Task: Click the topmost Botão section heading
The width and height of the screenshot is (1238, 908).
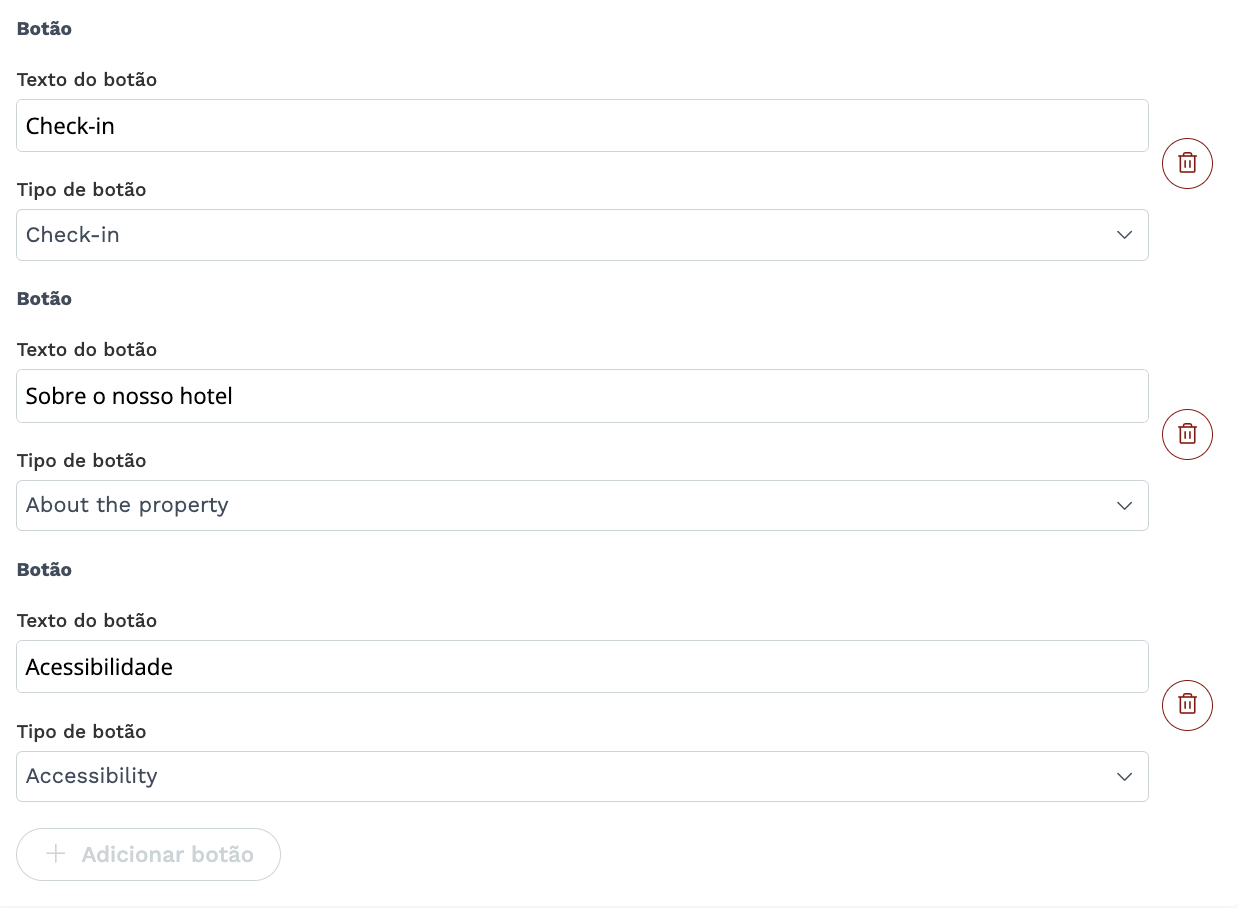Action: coord(44,29)
